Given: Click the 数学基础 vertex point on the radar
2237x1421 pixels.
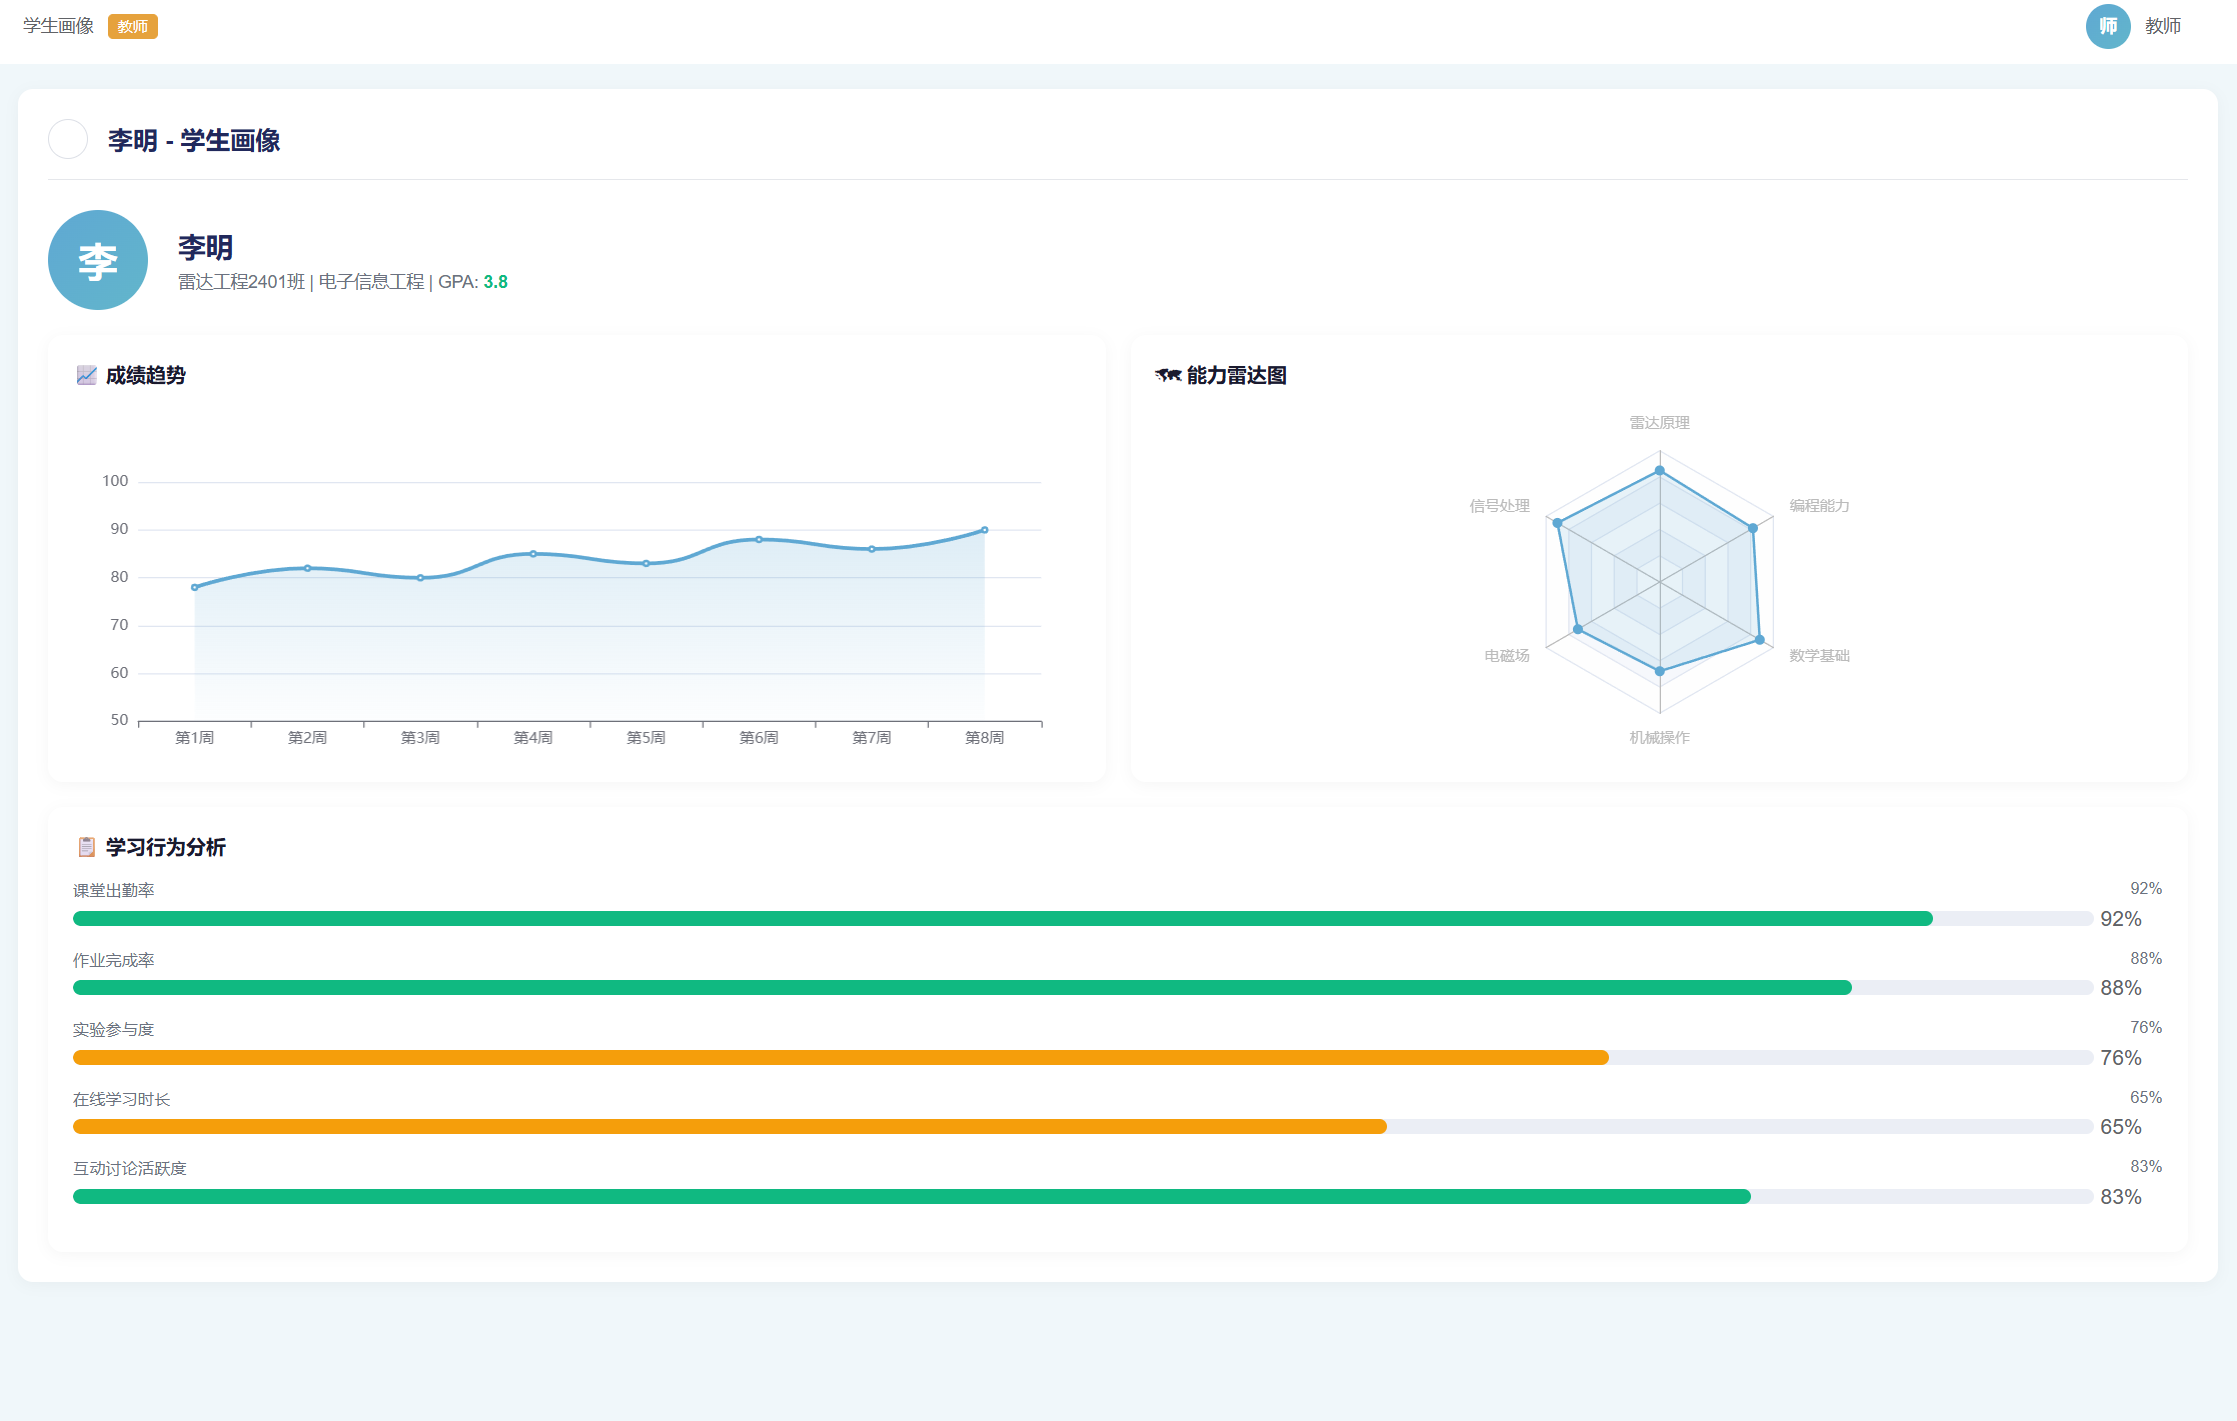Looking at the screenshot, I should (1759, 640).
